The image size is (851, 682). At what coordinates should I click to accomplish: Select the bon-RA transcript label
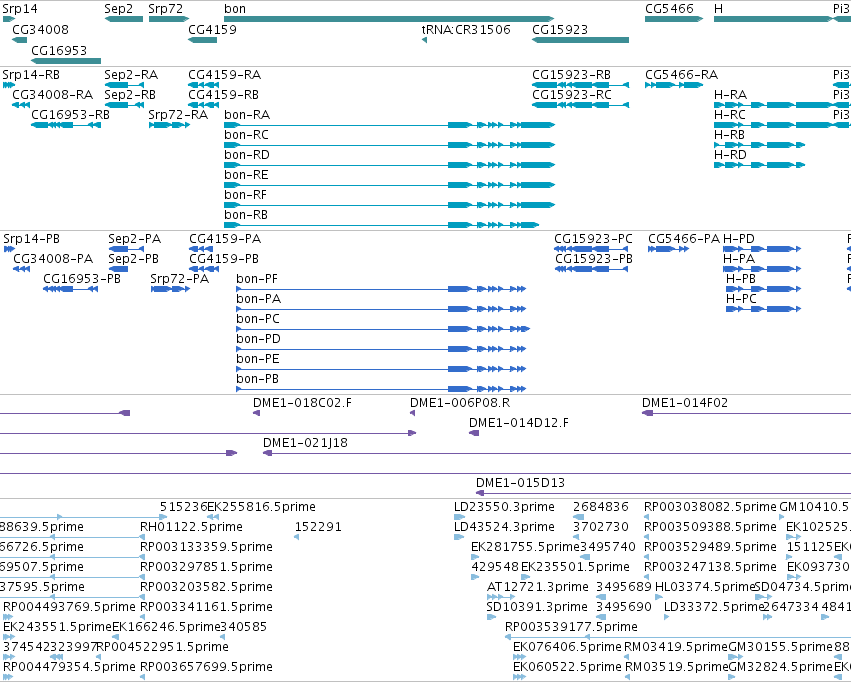pyautogui.click(x=247, y=115)
